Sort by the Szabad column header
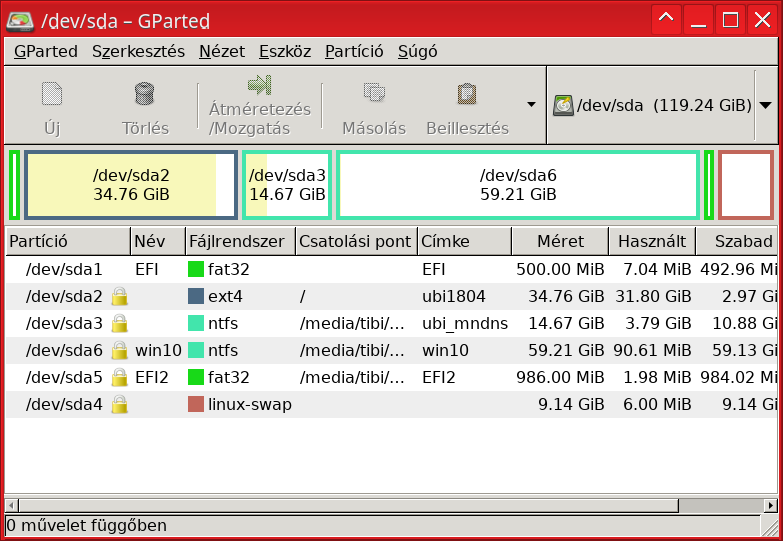The width and height of the screenshot is (783, 541). (x=737, y=241)
